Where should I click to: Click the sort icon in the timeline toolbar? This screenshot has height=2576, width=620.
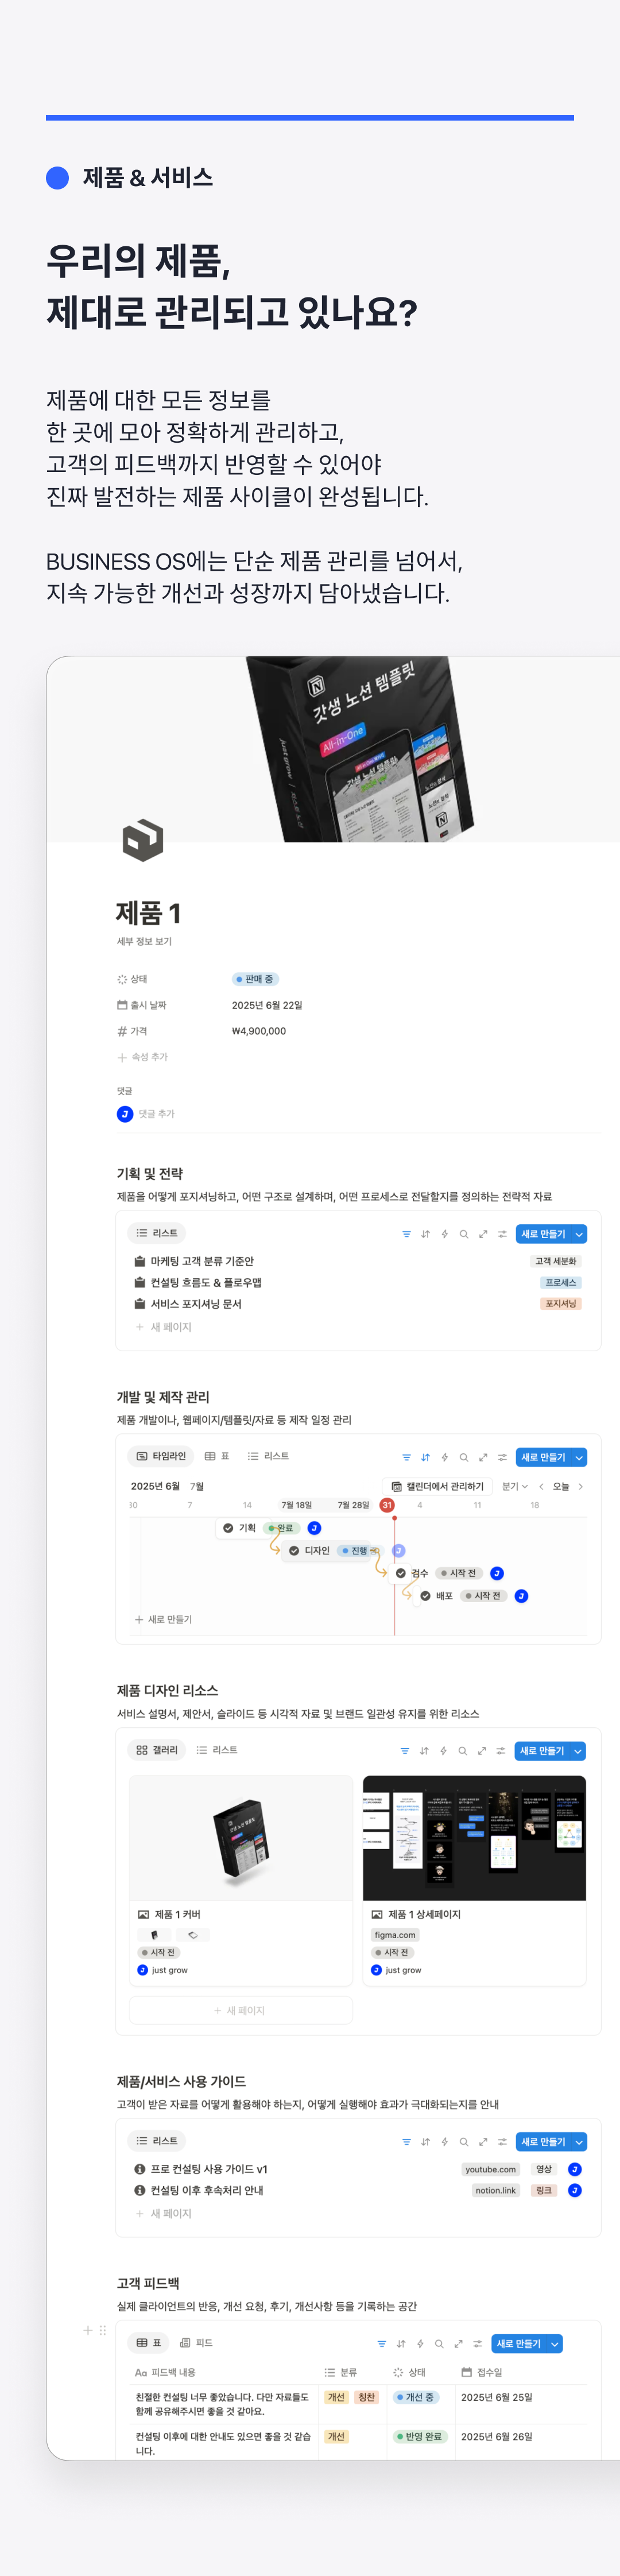(425, 1457)
